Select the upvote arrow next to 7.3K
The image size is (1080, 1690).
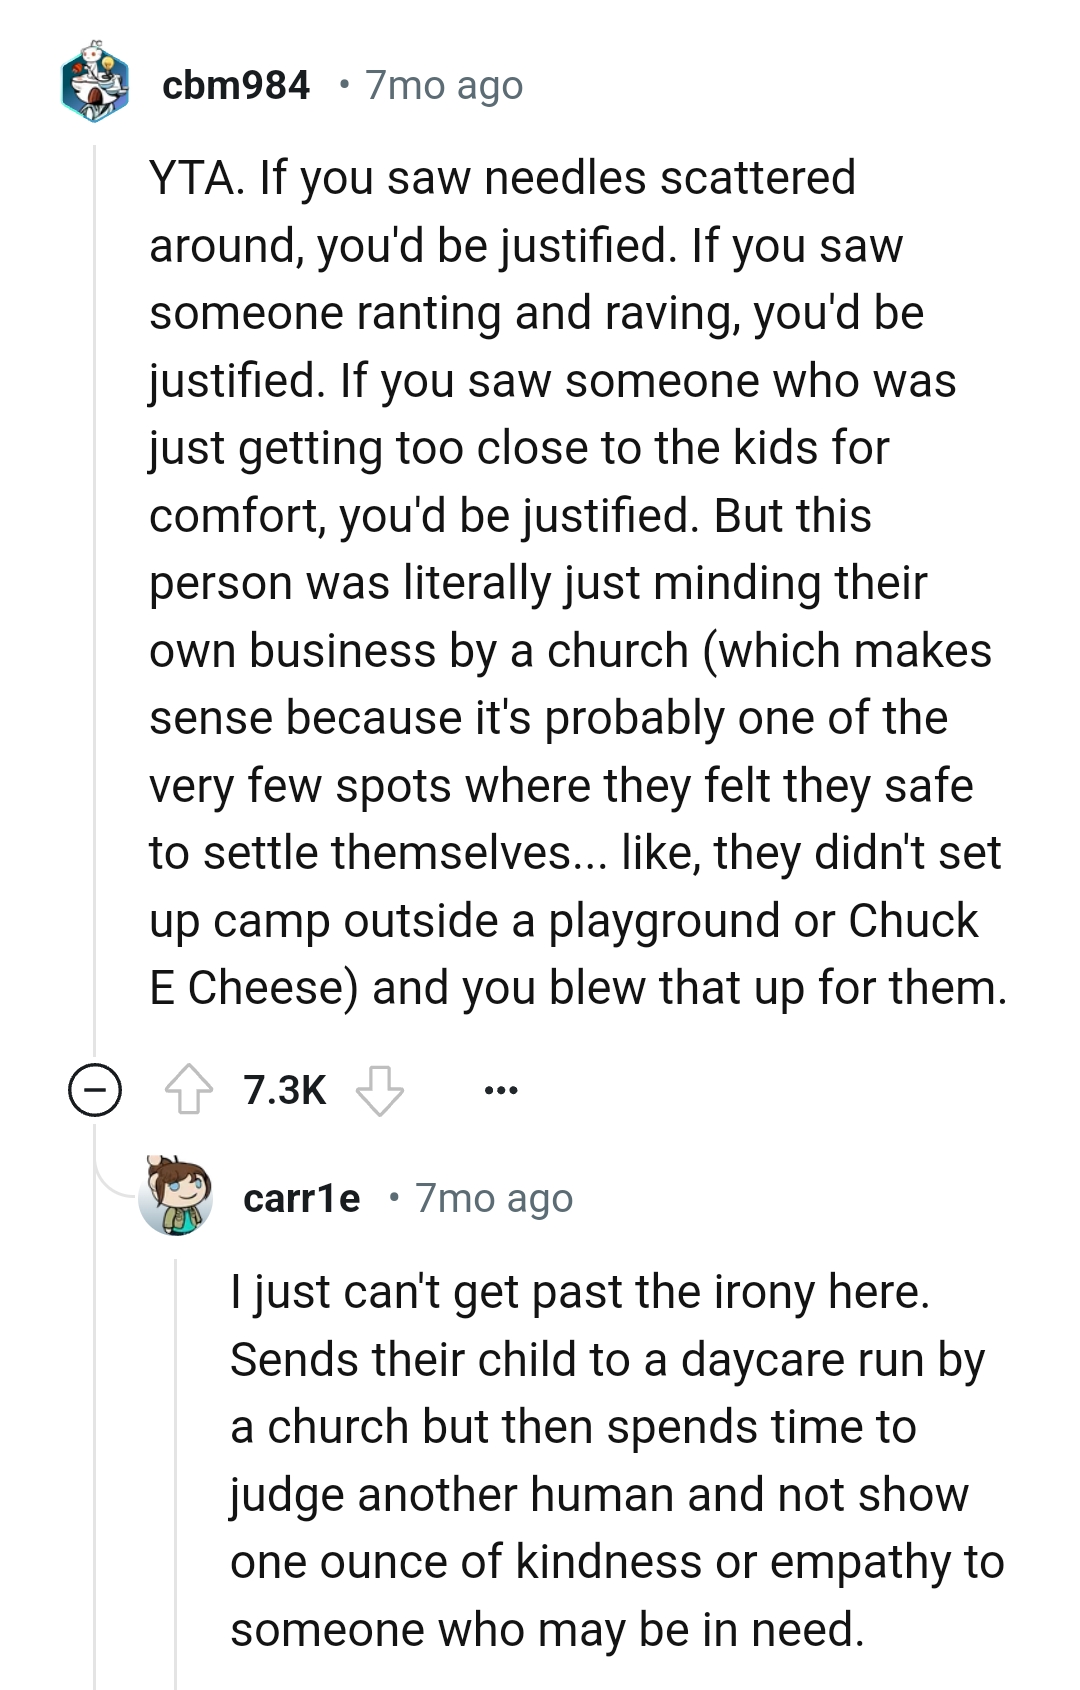click(x=187, y=1091)
